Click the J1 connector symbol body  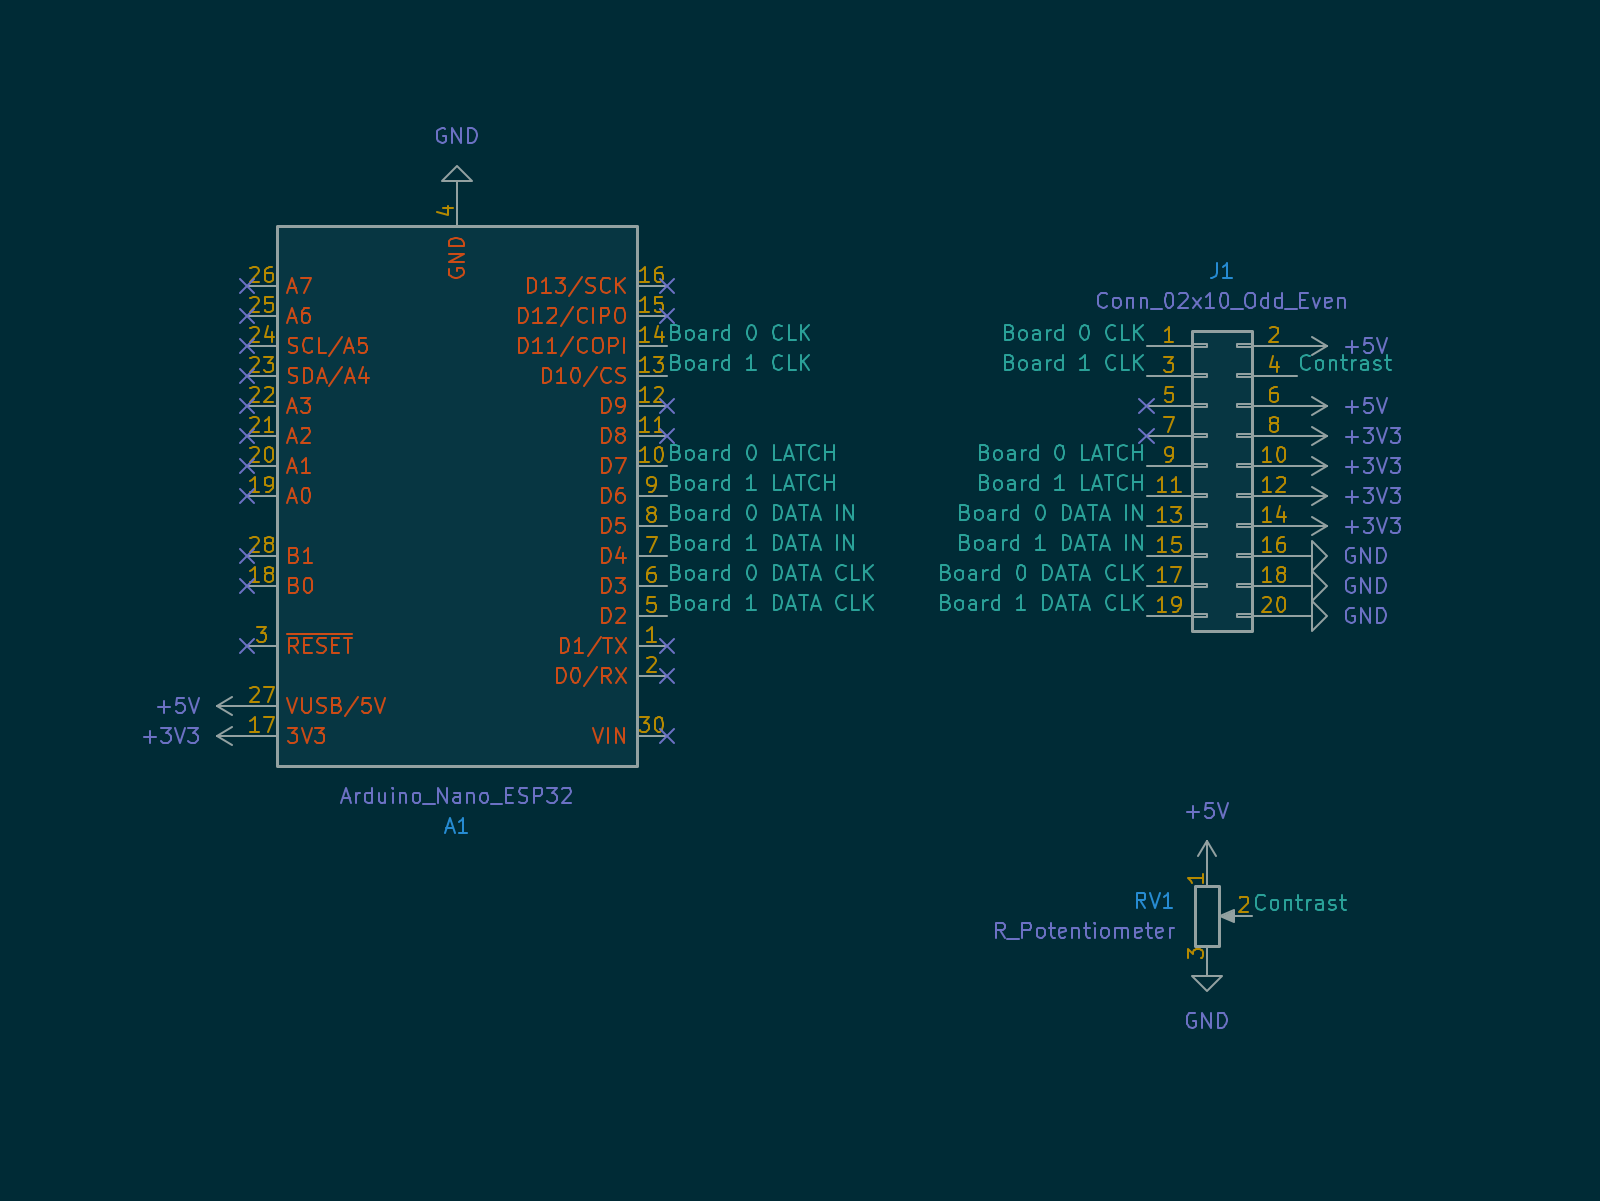(x=1222, y=481)
